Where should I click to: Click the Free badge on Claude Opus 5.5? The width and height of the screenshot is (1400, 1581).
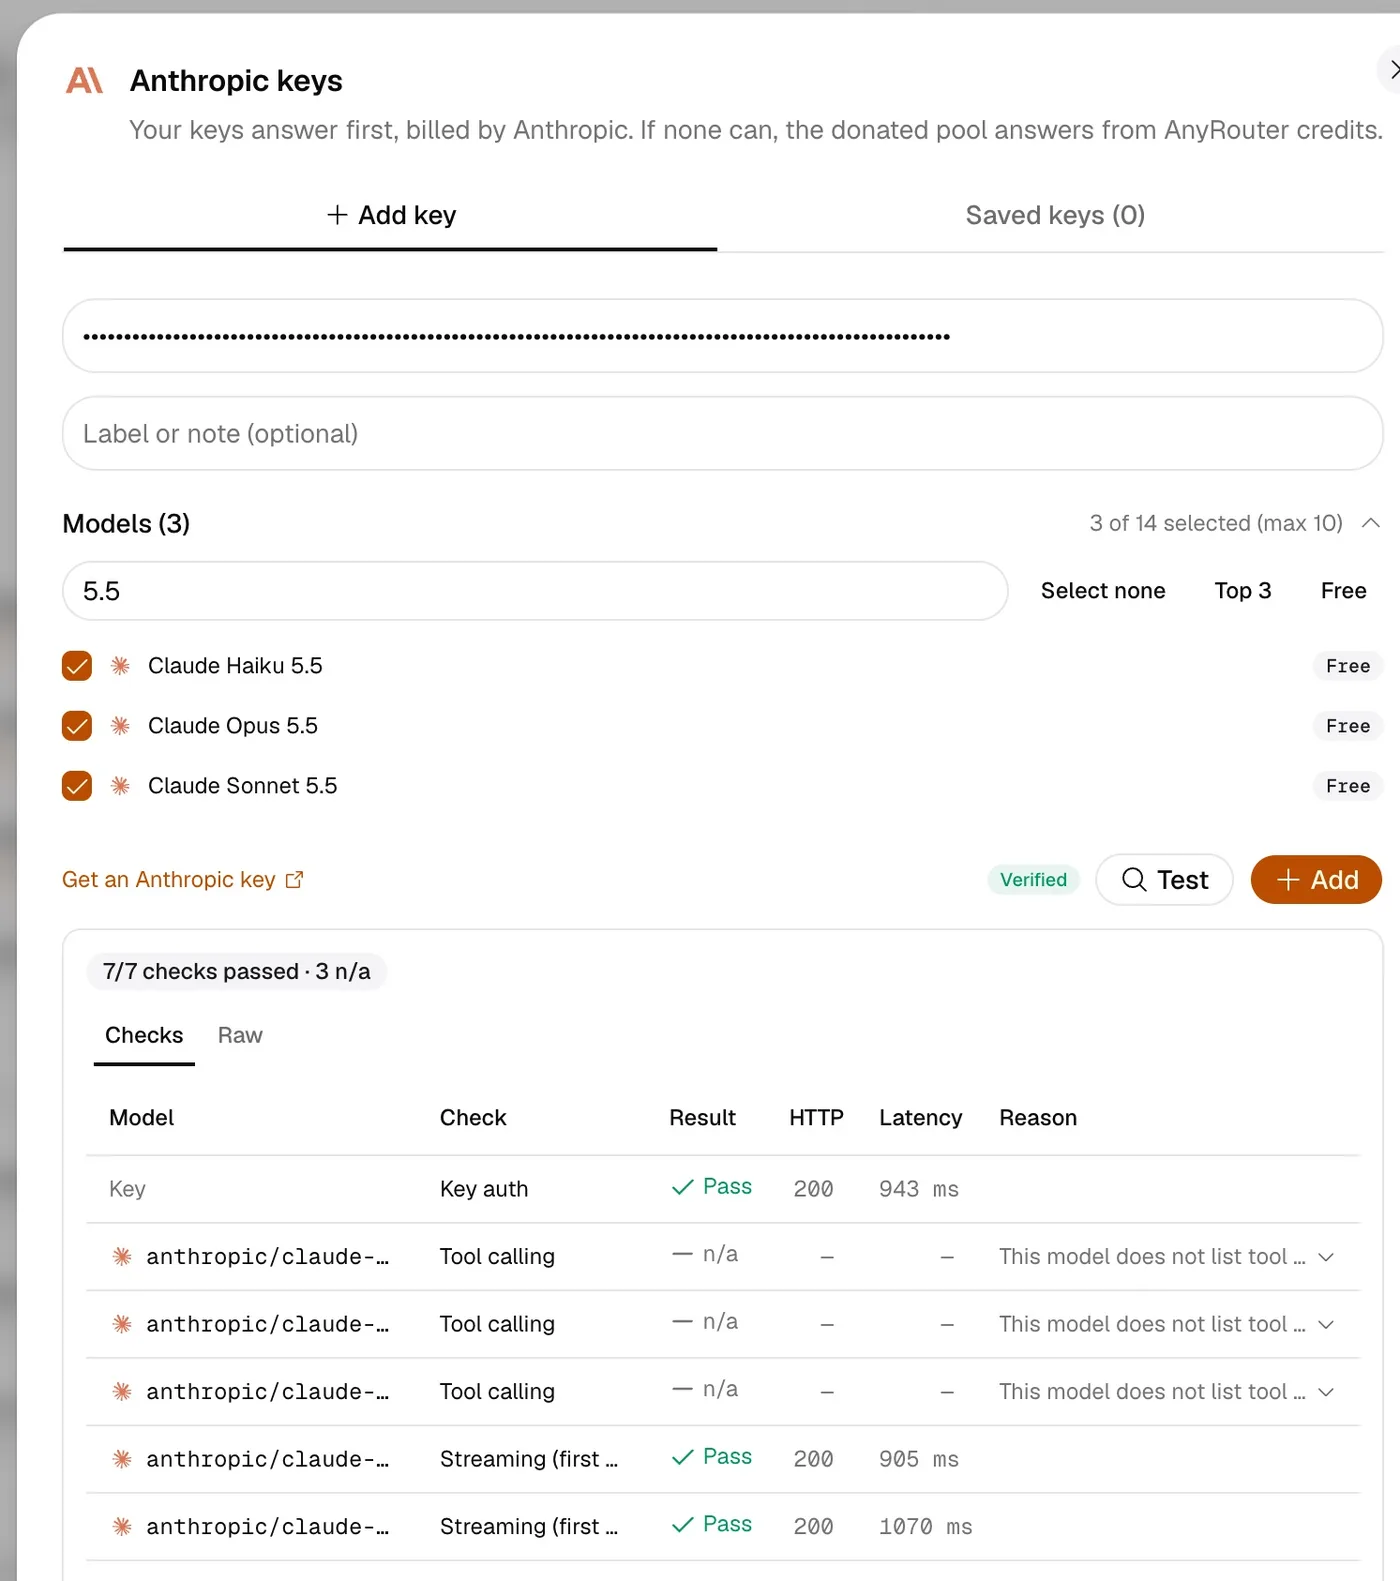(1348, 726)
